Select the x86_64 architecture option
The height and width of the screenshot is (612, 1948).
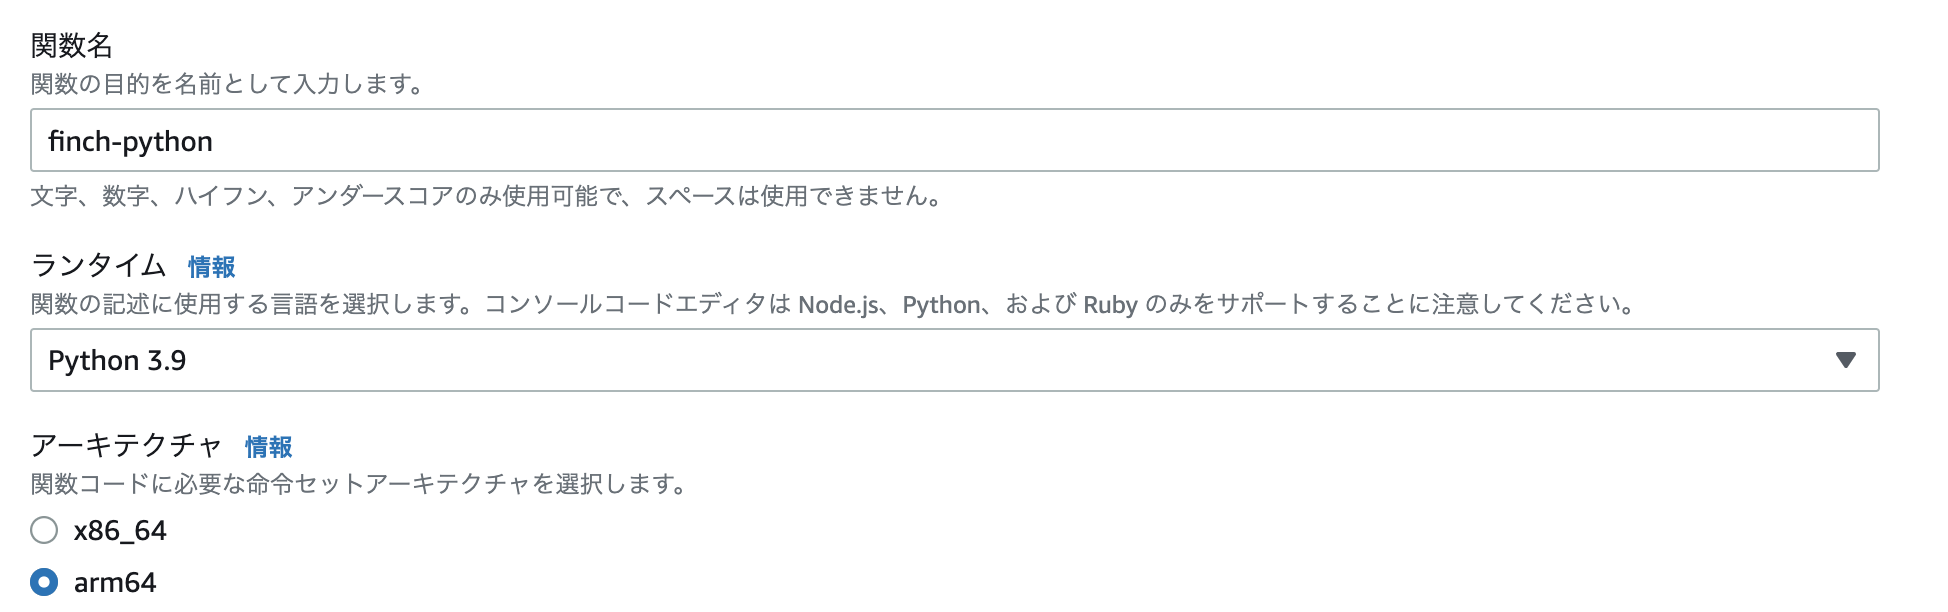click(x=42, y=532)
